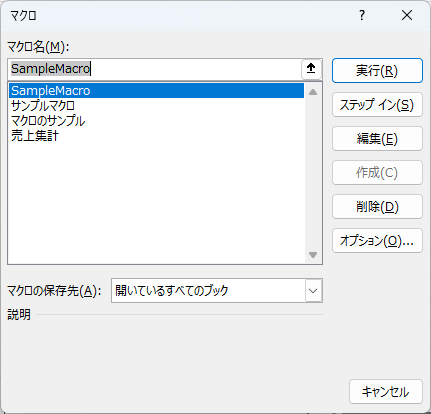Image resolution: width=431 pixels, height=414 pixels.
Task: Open the 開いているすべてのブック combo box
Action: [217, 291]
